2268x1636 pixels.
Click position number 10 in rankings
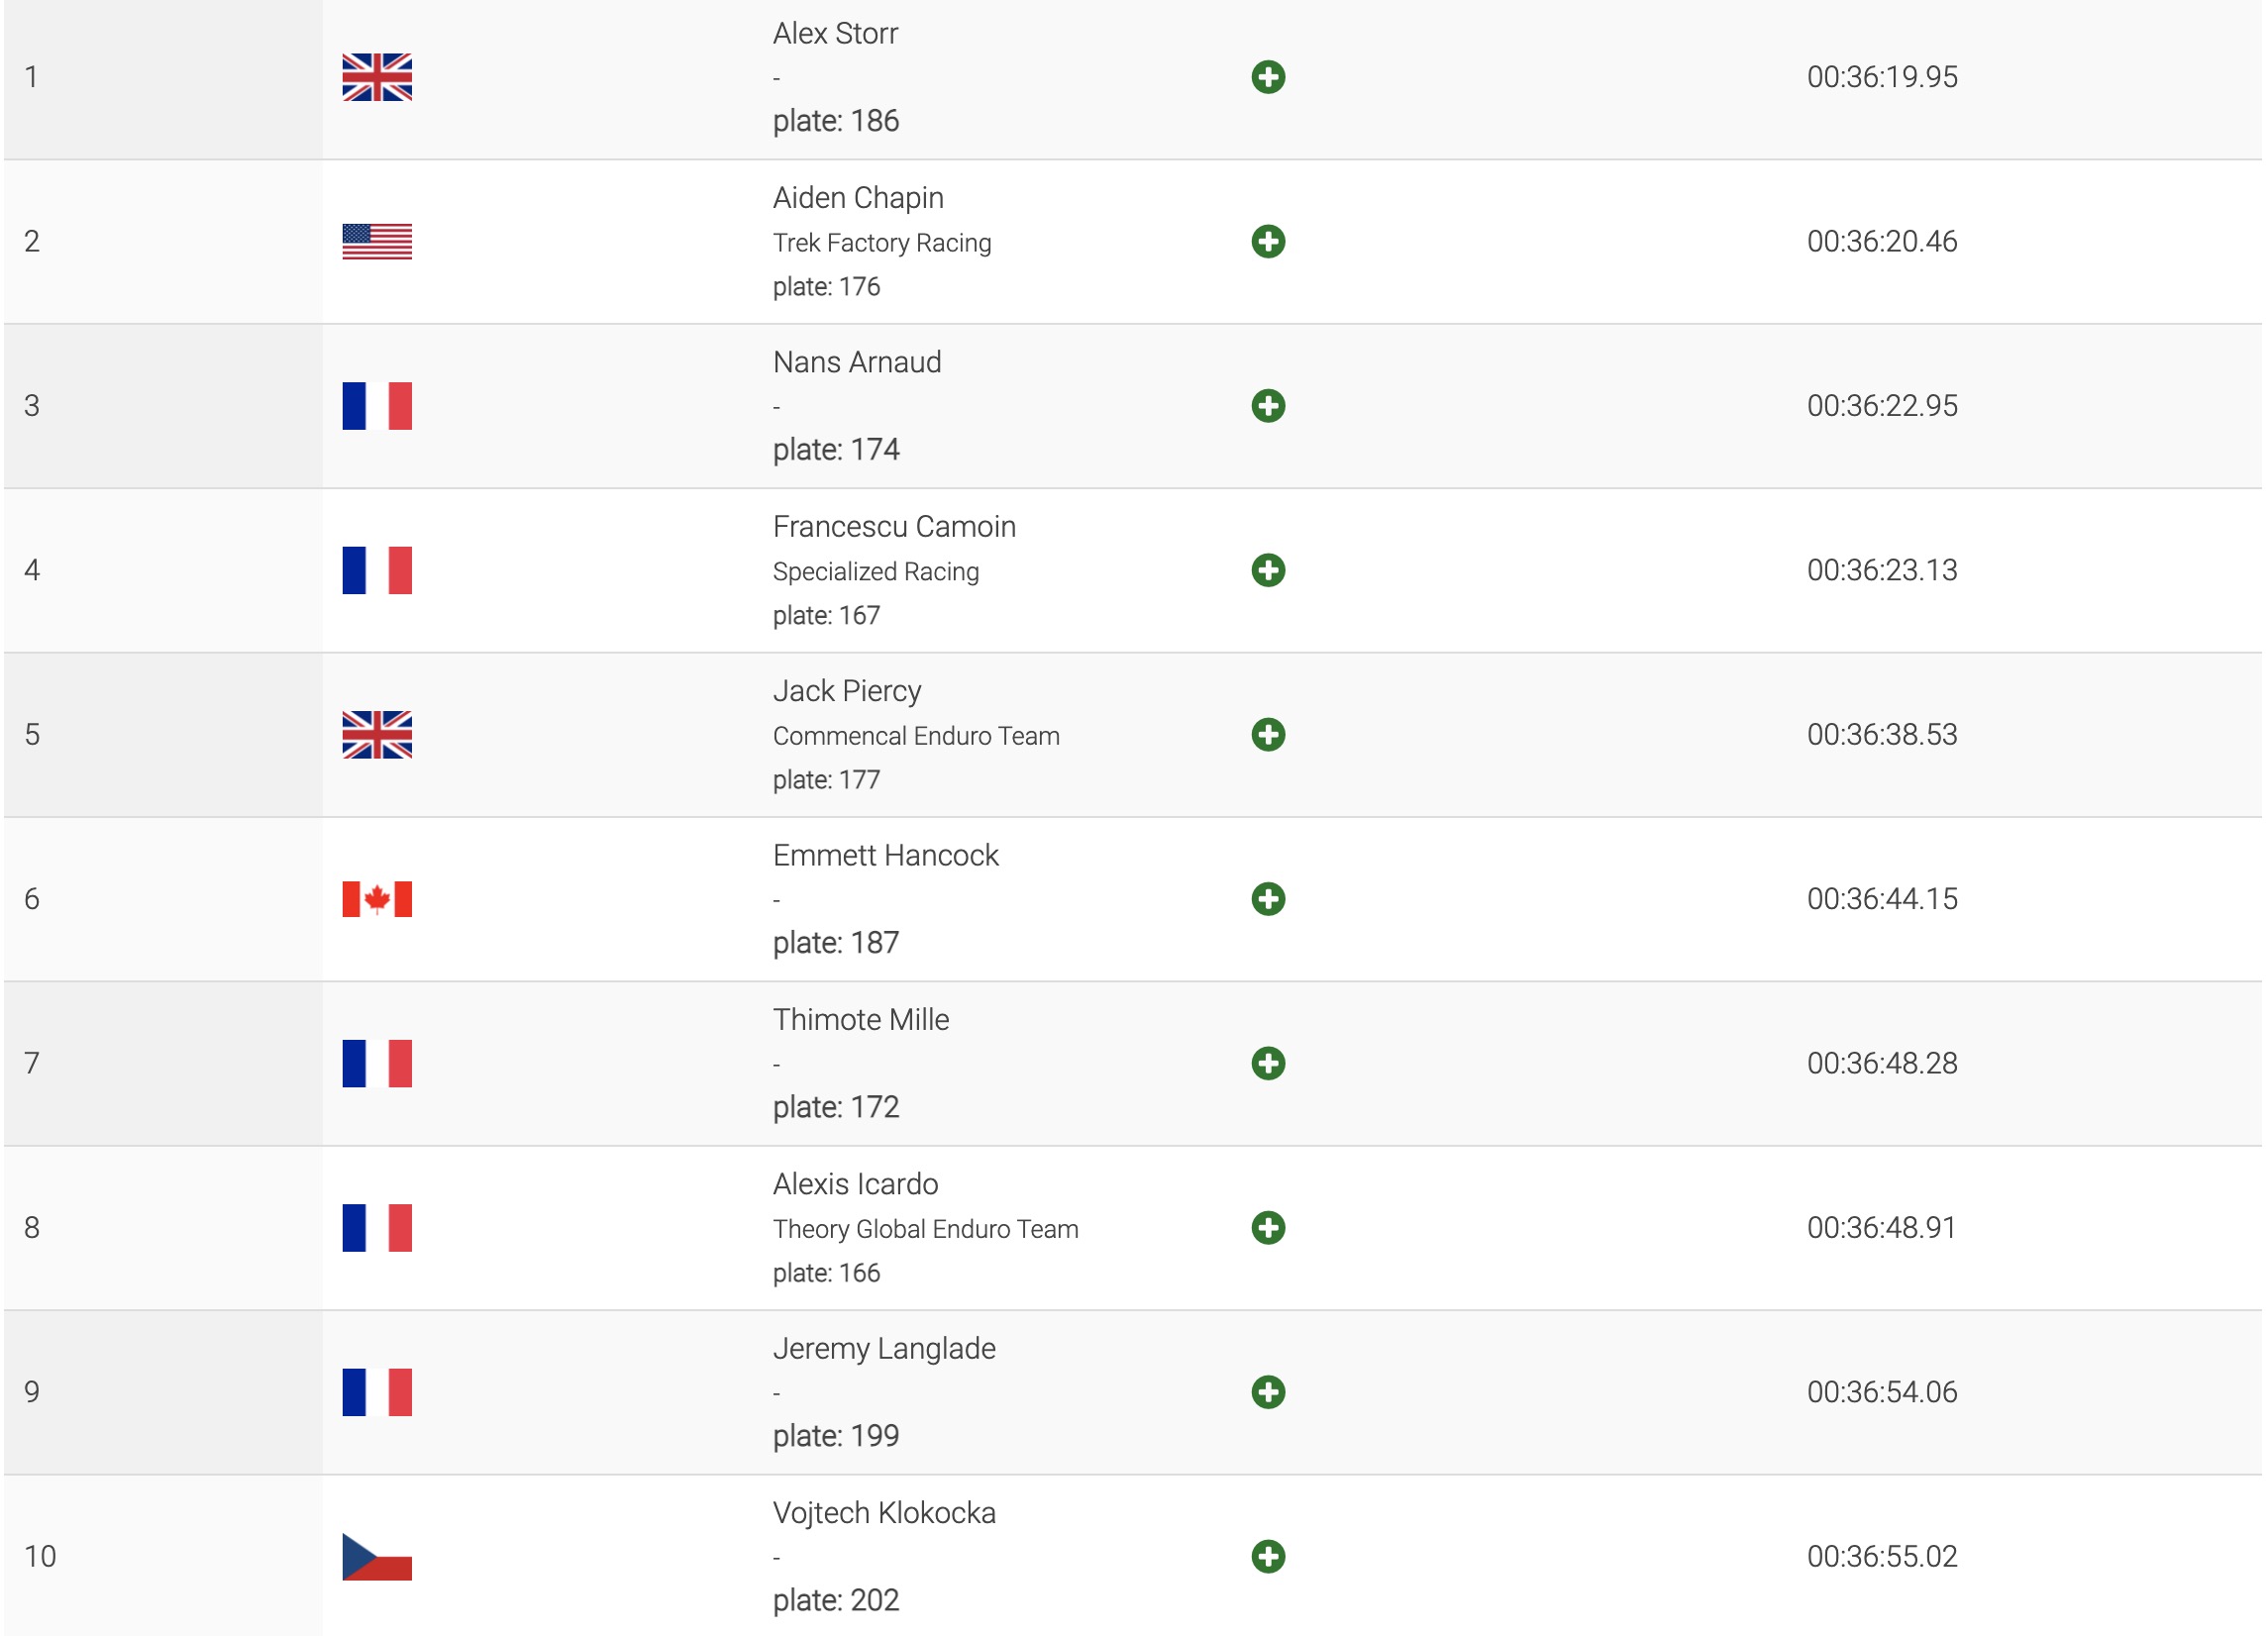coord(40,1556)
